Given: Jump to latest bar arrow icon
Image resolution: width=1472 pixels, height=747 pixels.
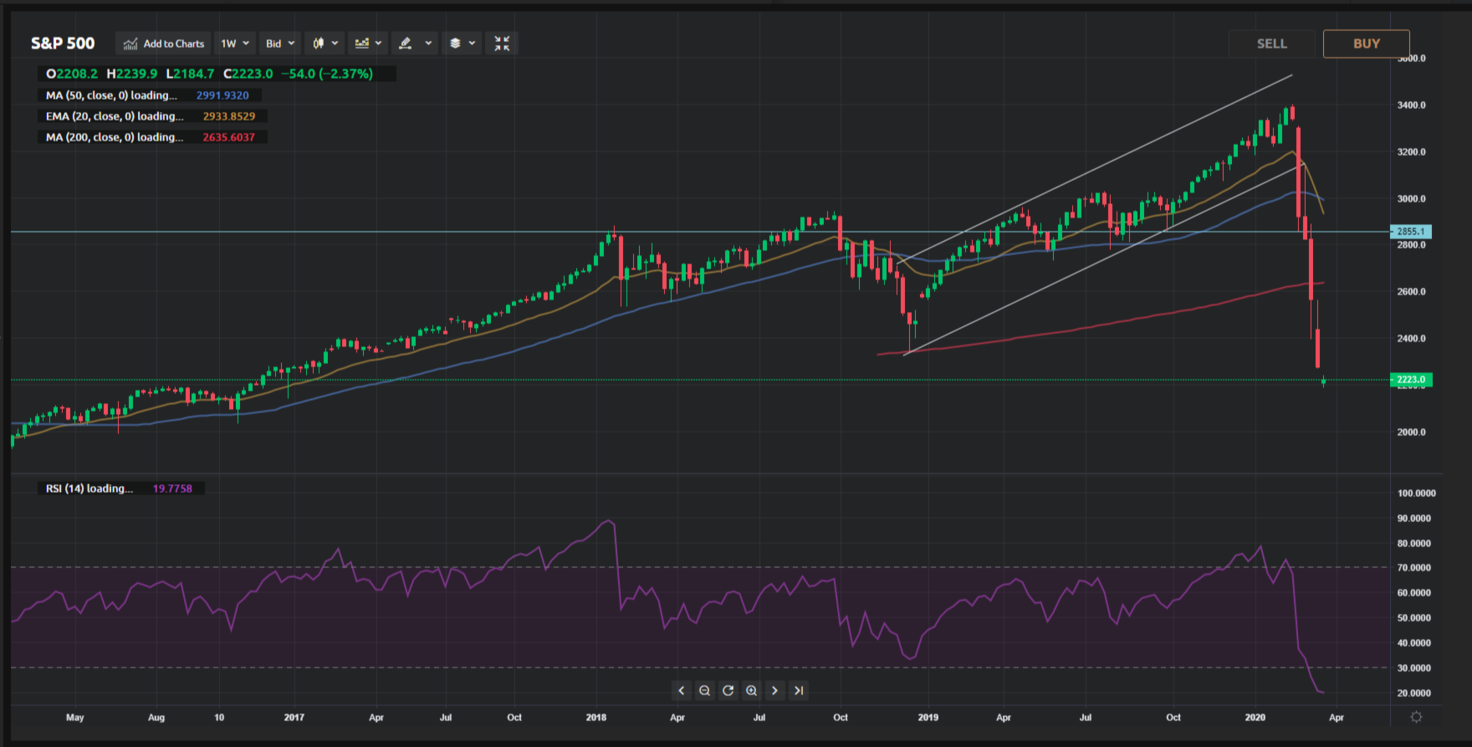Looking at the screenshot, I should click(799, 690).
